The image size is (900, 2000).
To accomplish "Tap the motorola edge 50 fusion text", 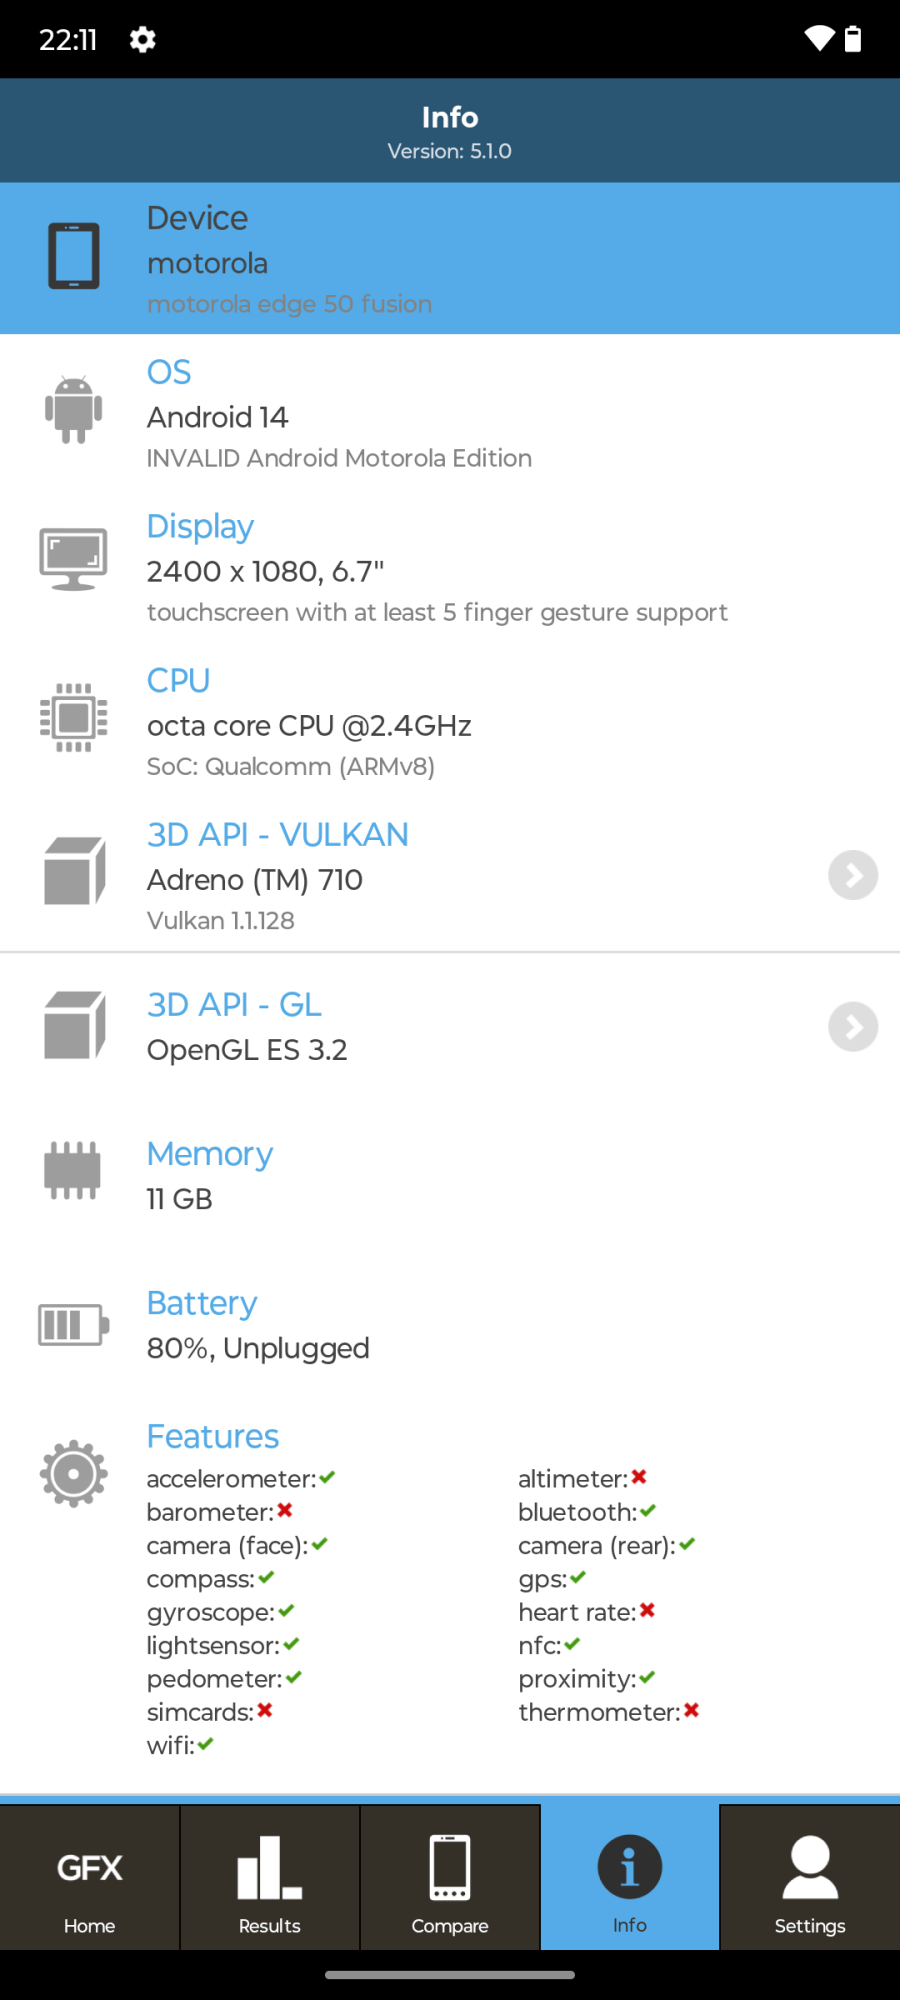I will pyautogui.click(x=290, y=304).
